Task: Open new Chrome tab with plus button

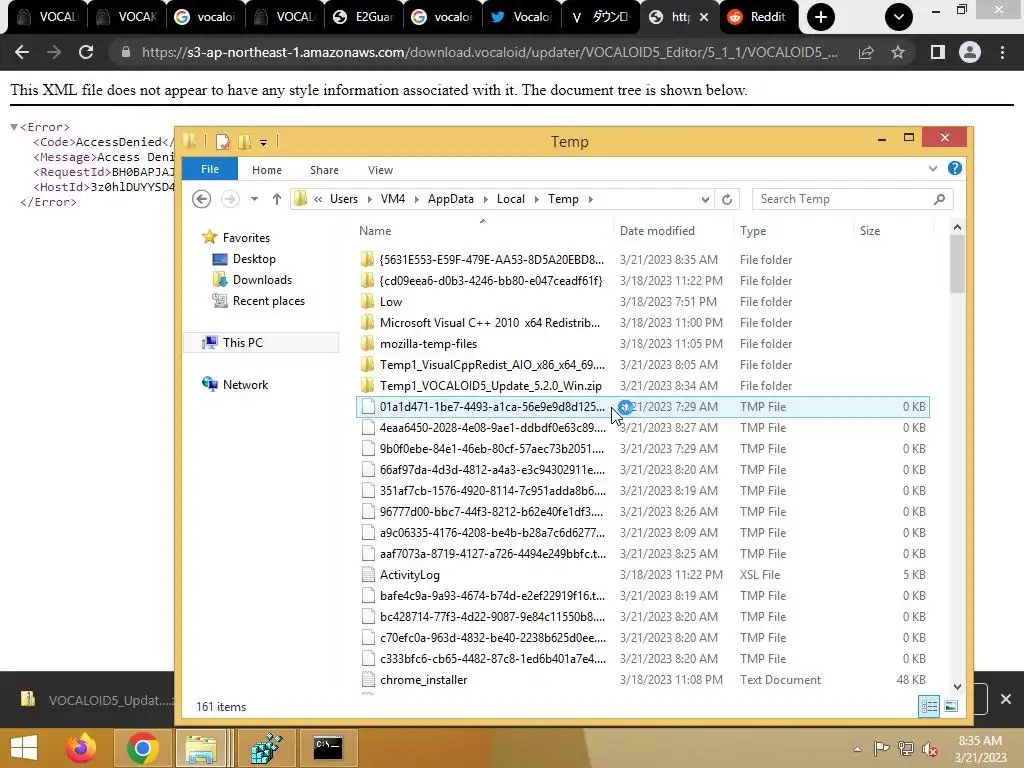Action: [x=821, y=17]
